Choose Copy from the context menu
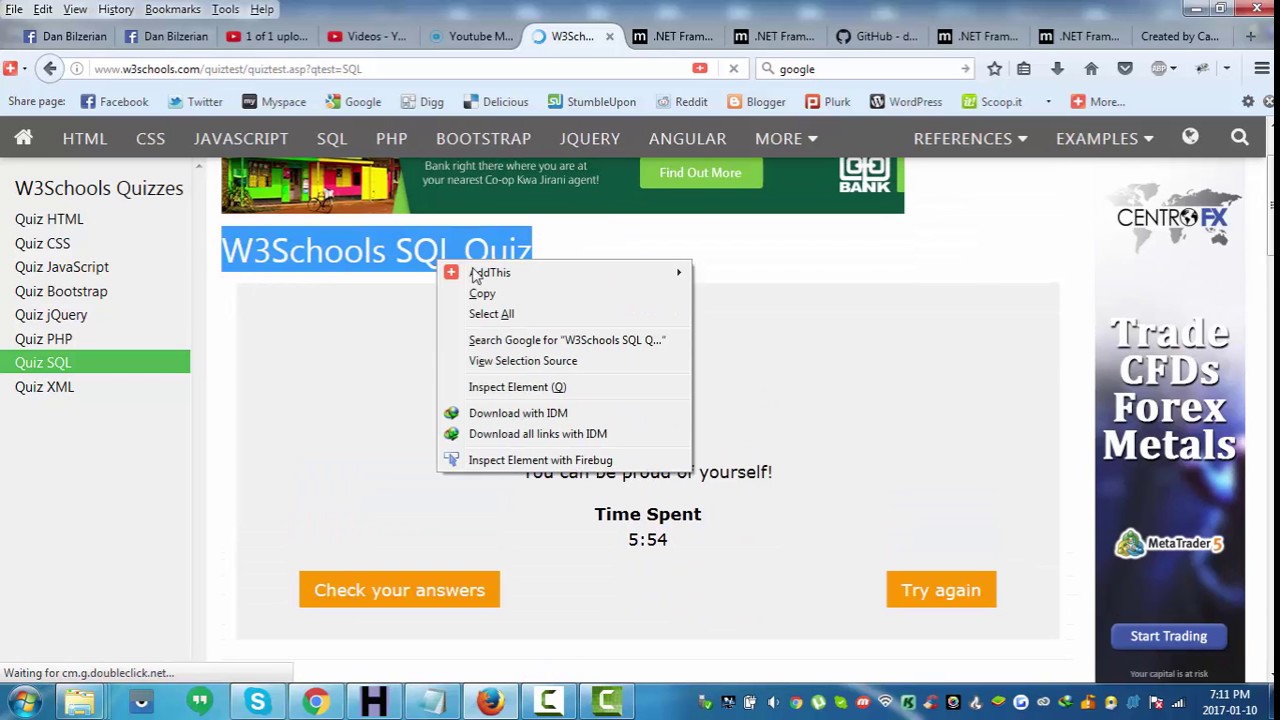 coord(565,293)
